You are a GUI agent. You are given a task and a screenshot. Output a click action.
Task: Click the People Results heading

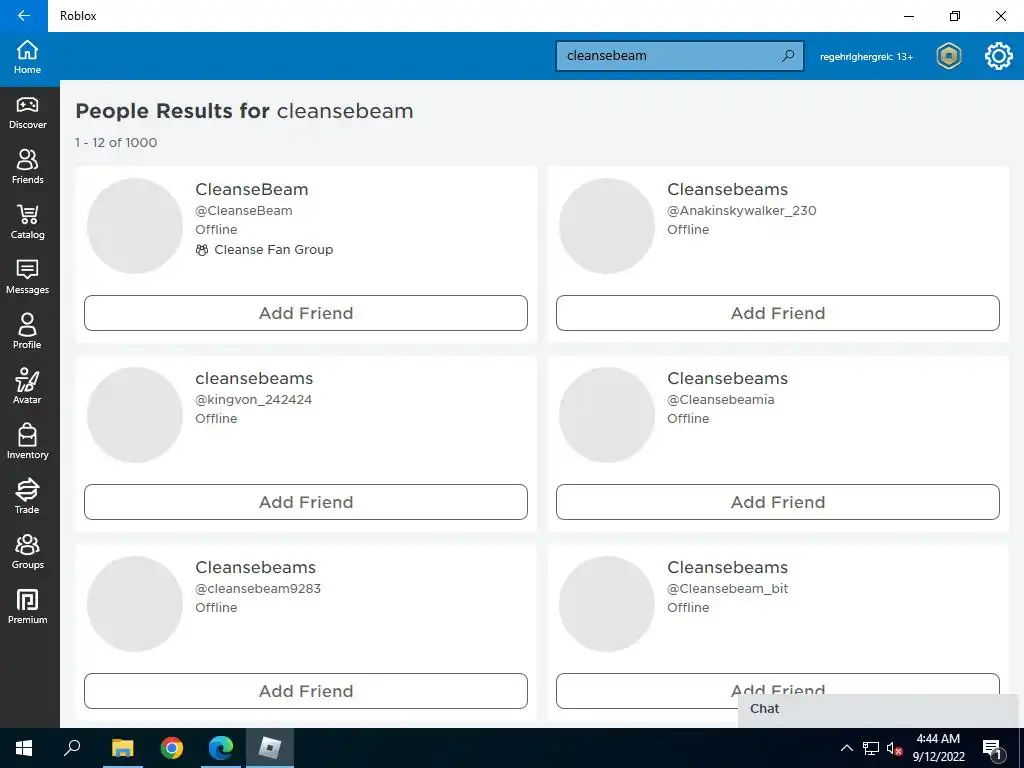click(x=244, y=111)
